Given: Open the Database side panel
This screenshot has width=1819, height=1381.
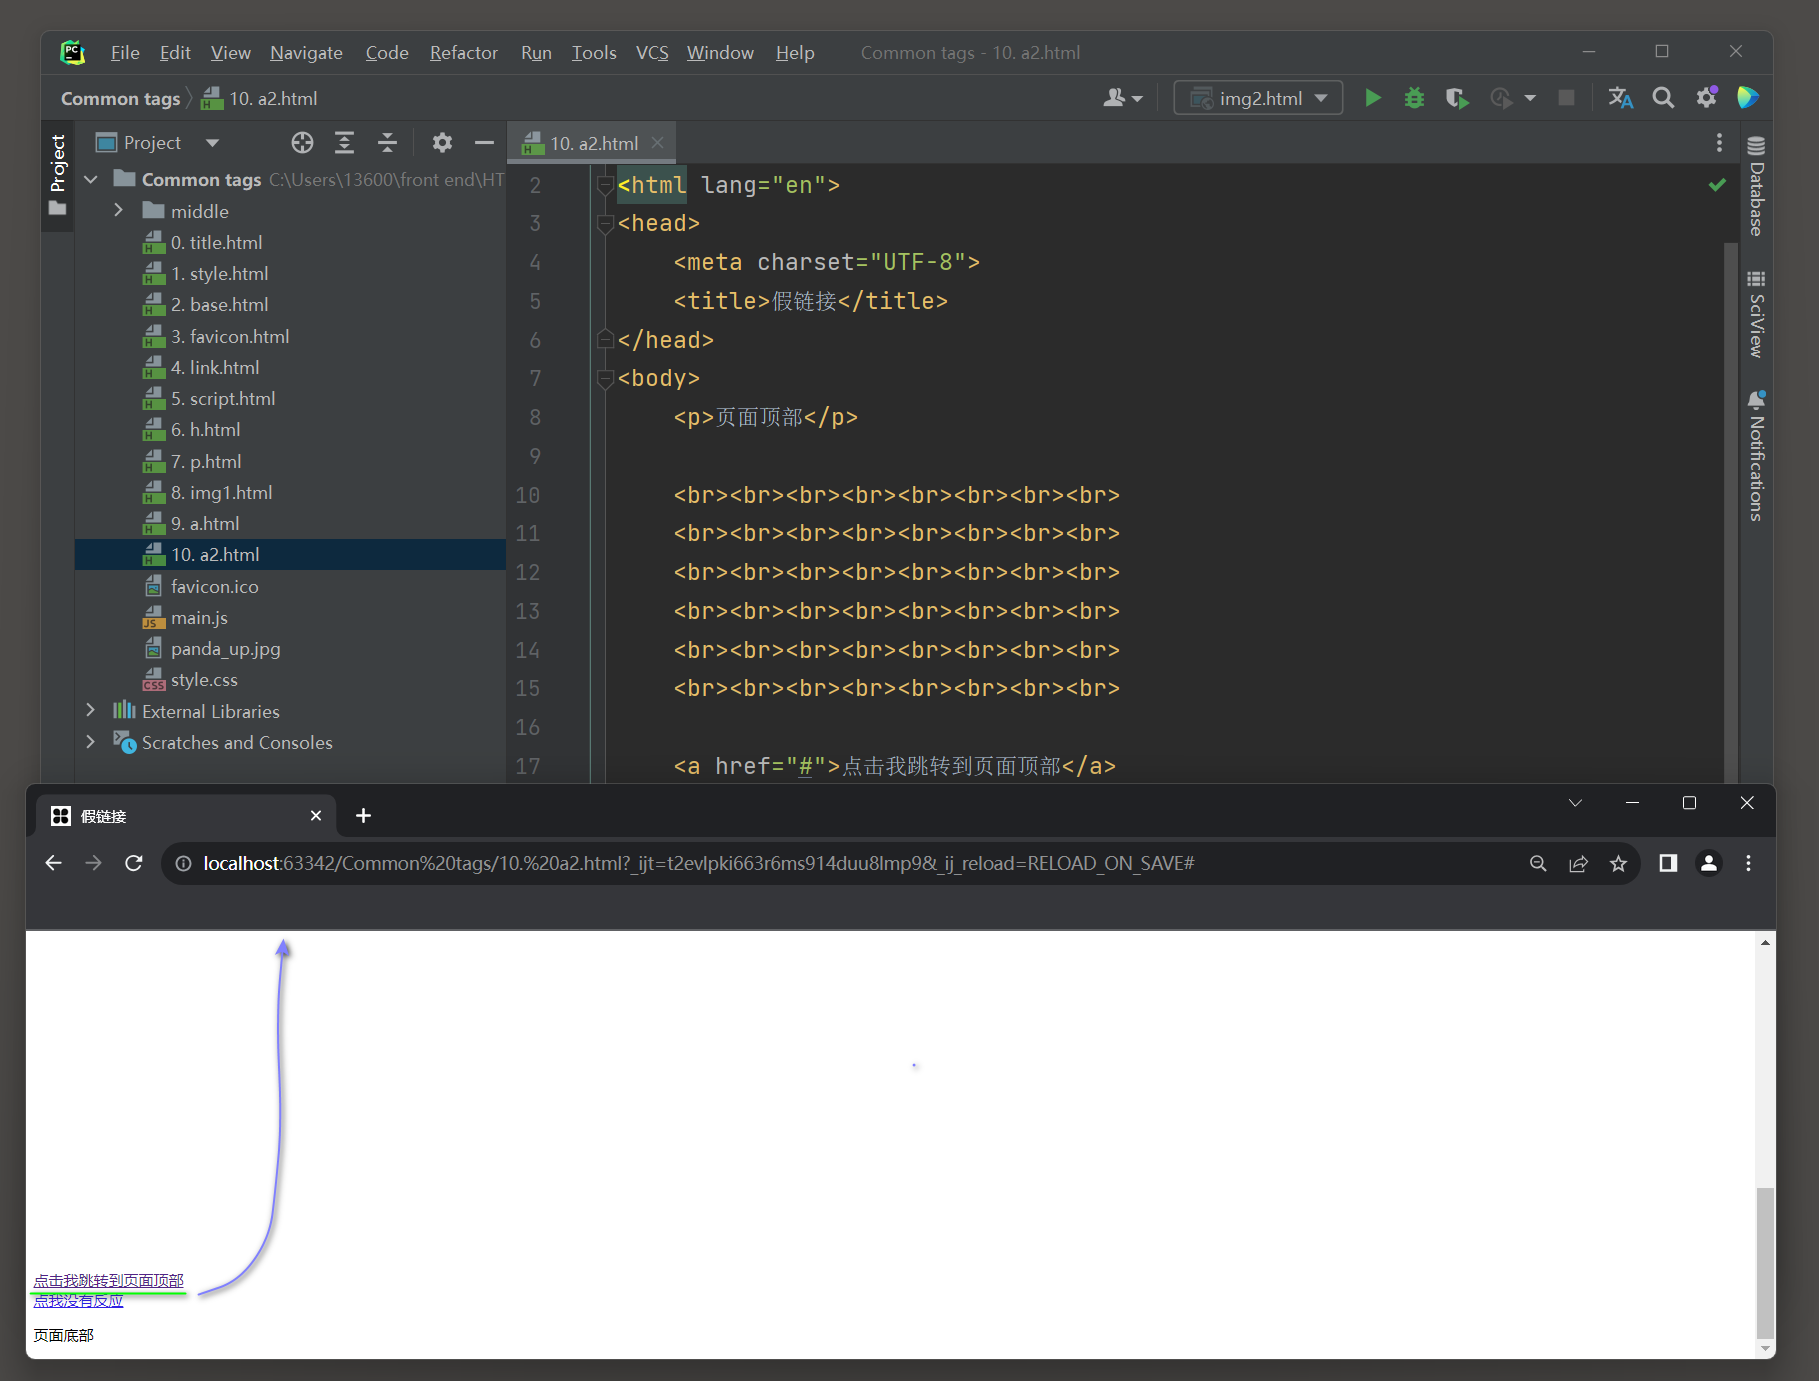Looking at the screenshot, I should 1756,186.
